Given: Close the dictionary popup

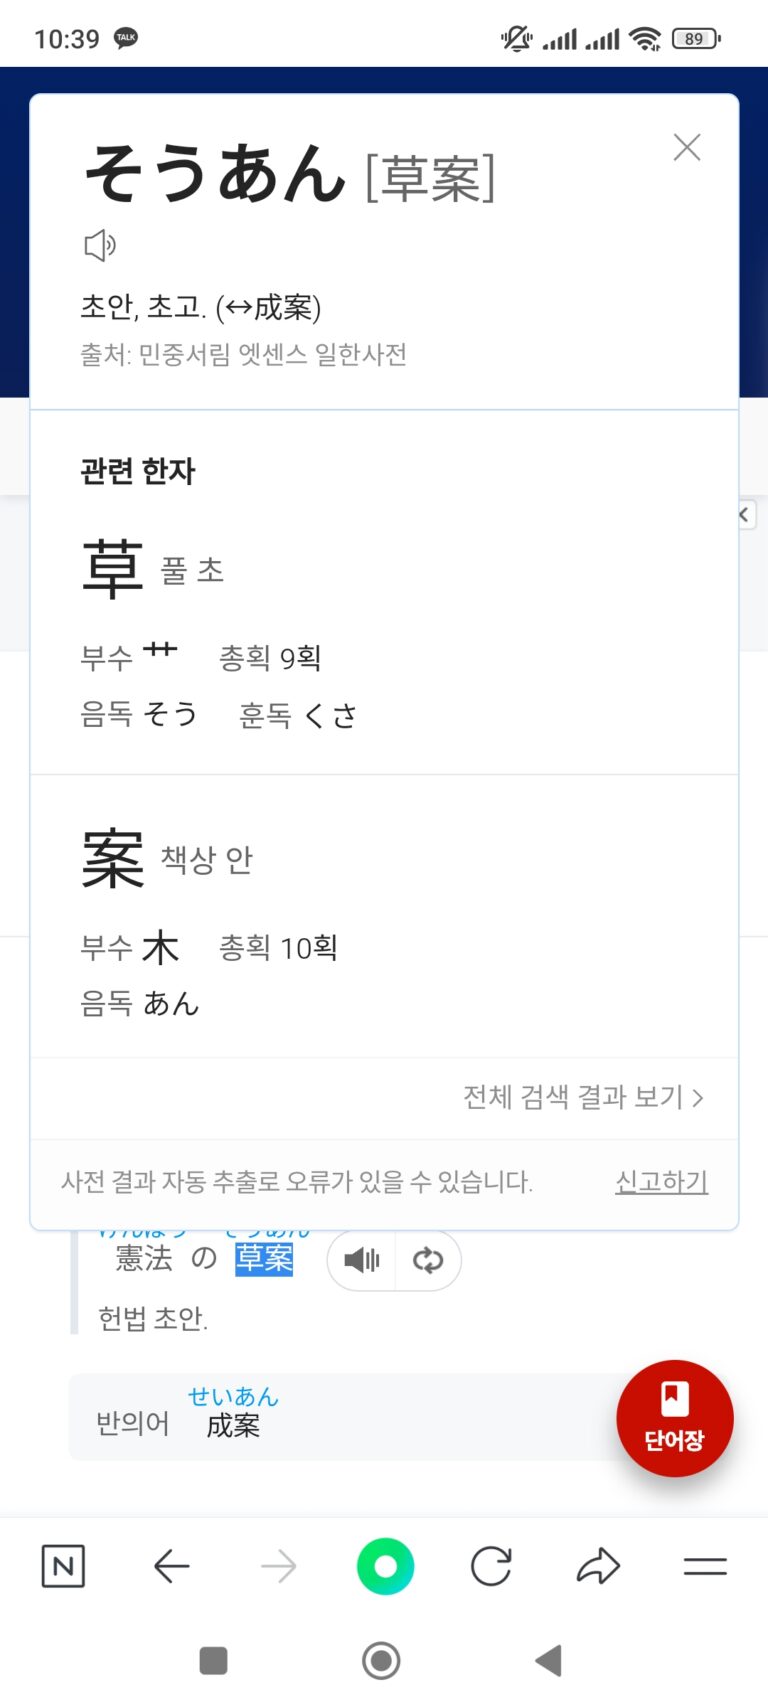Looking at the screenshot, I should pos(687,148).
